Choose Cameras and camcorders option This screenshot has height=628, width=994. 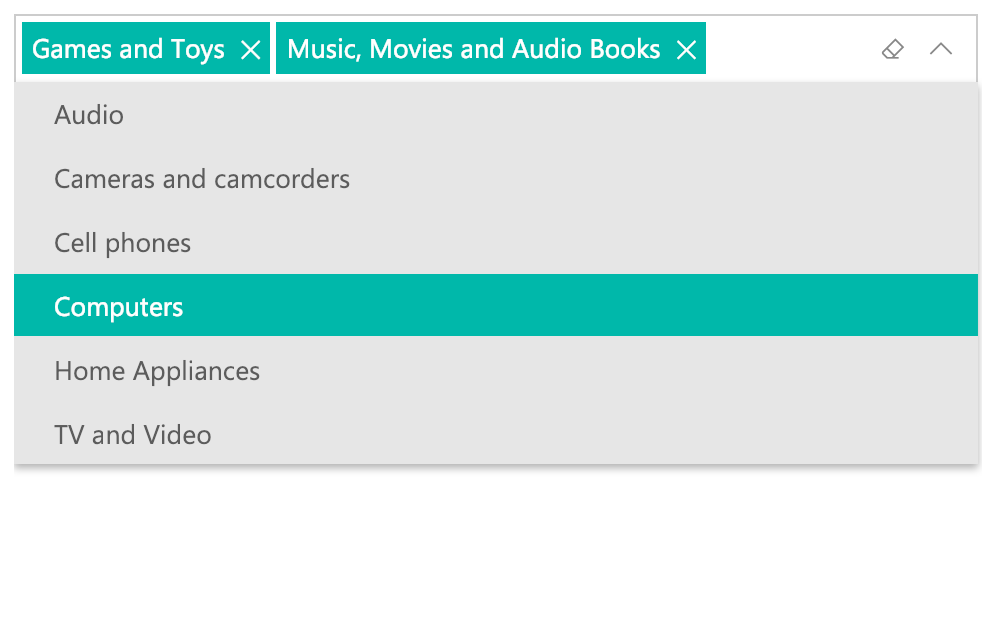[x=496, y=179]
